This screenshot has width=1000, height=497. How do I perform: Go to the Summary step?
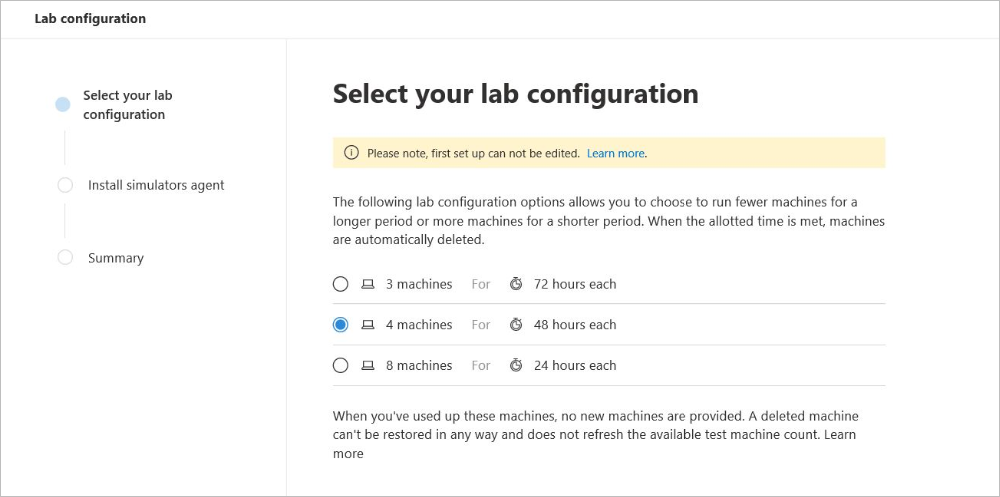coord(116,258)
